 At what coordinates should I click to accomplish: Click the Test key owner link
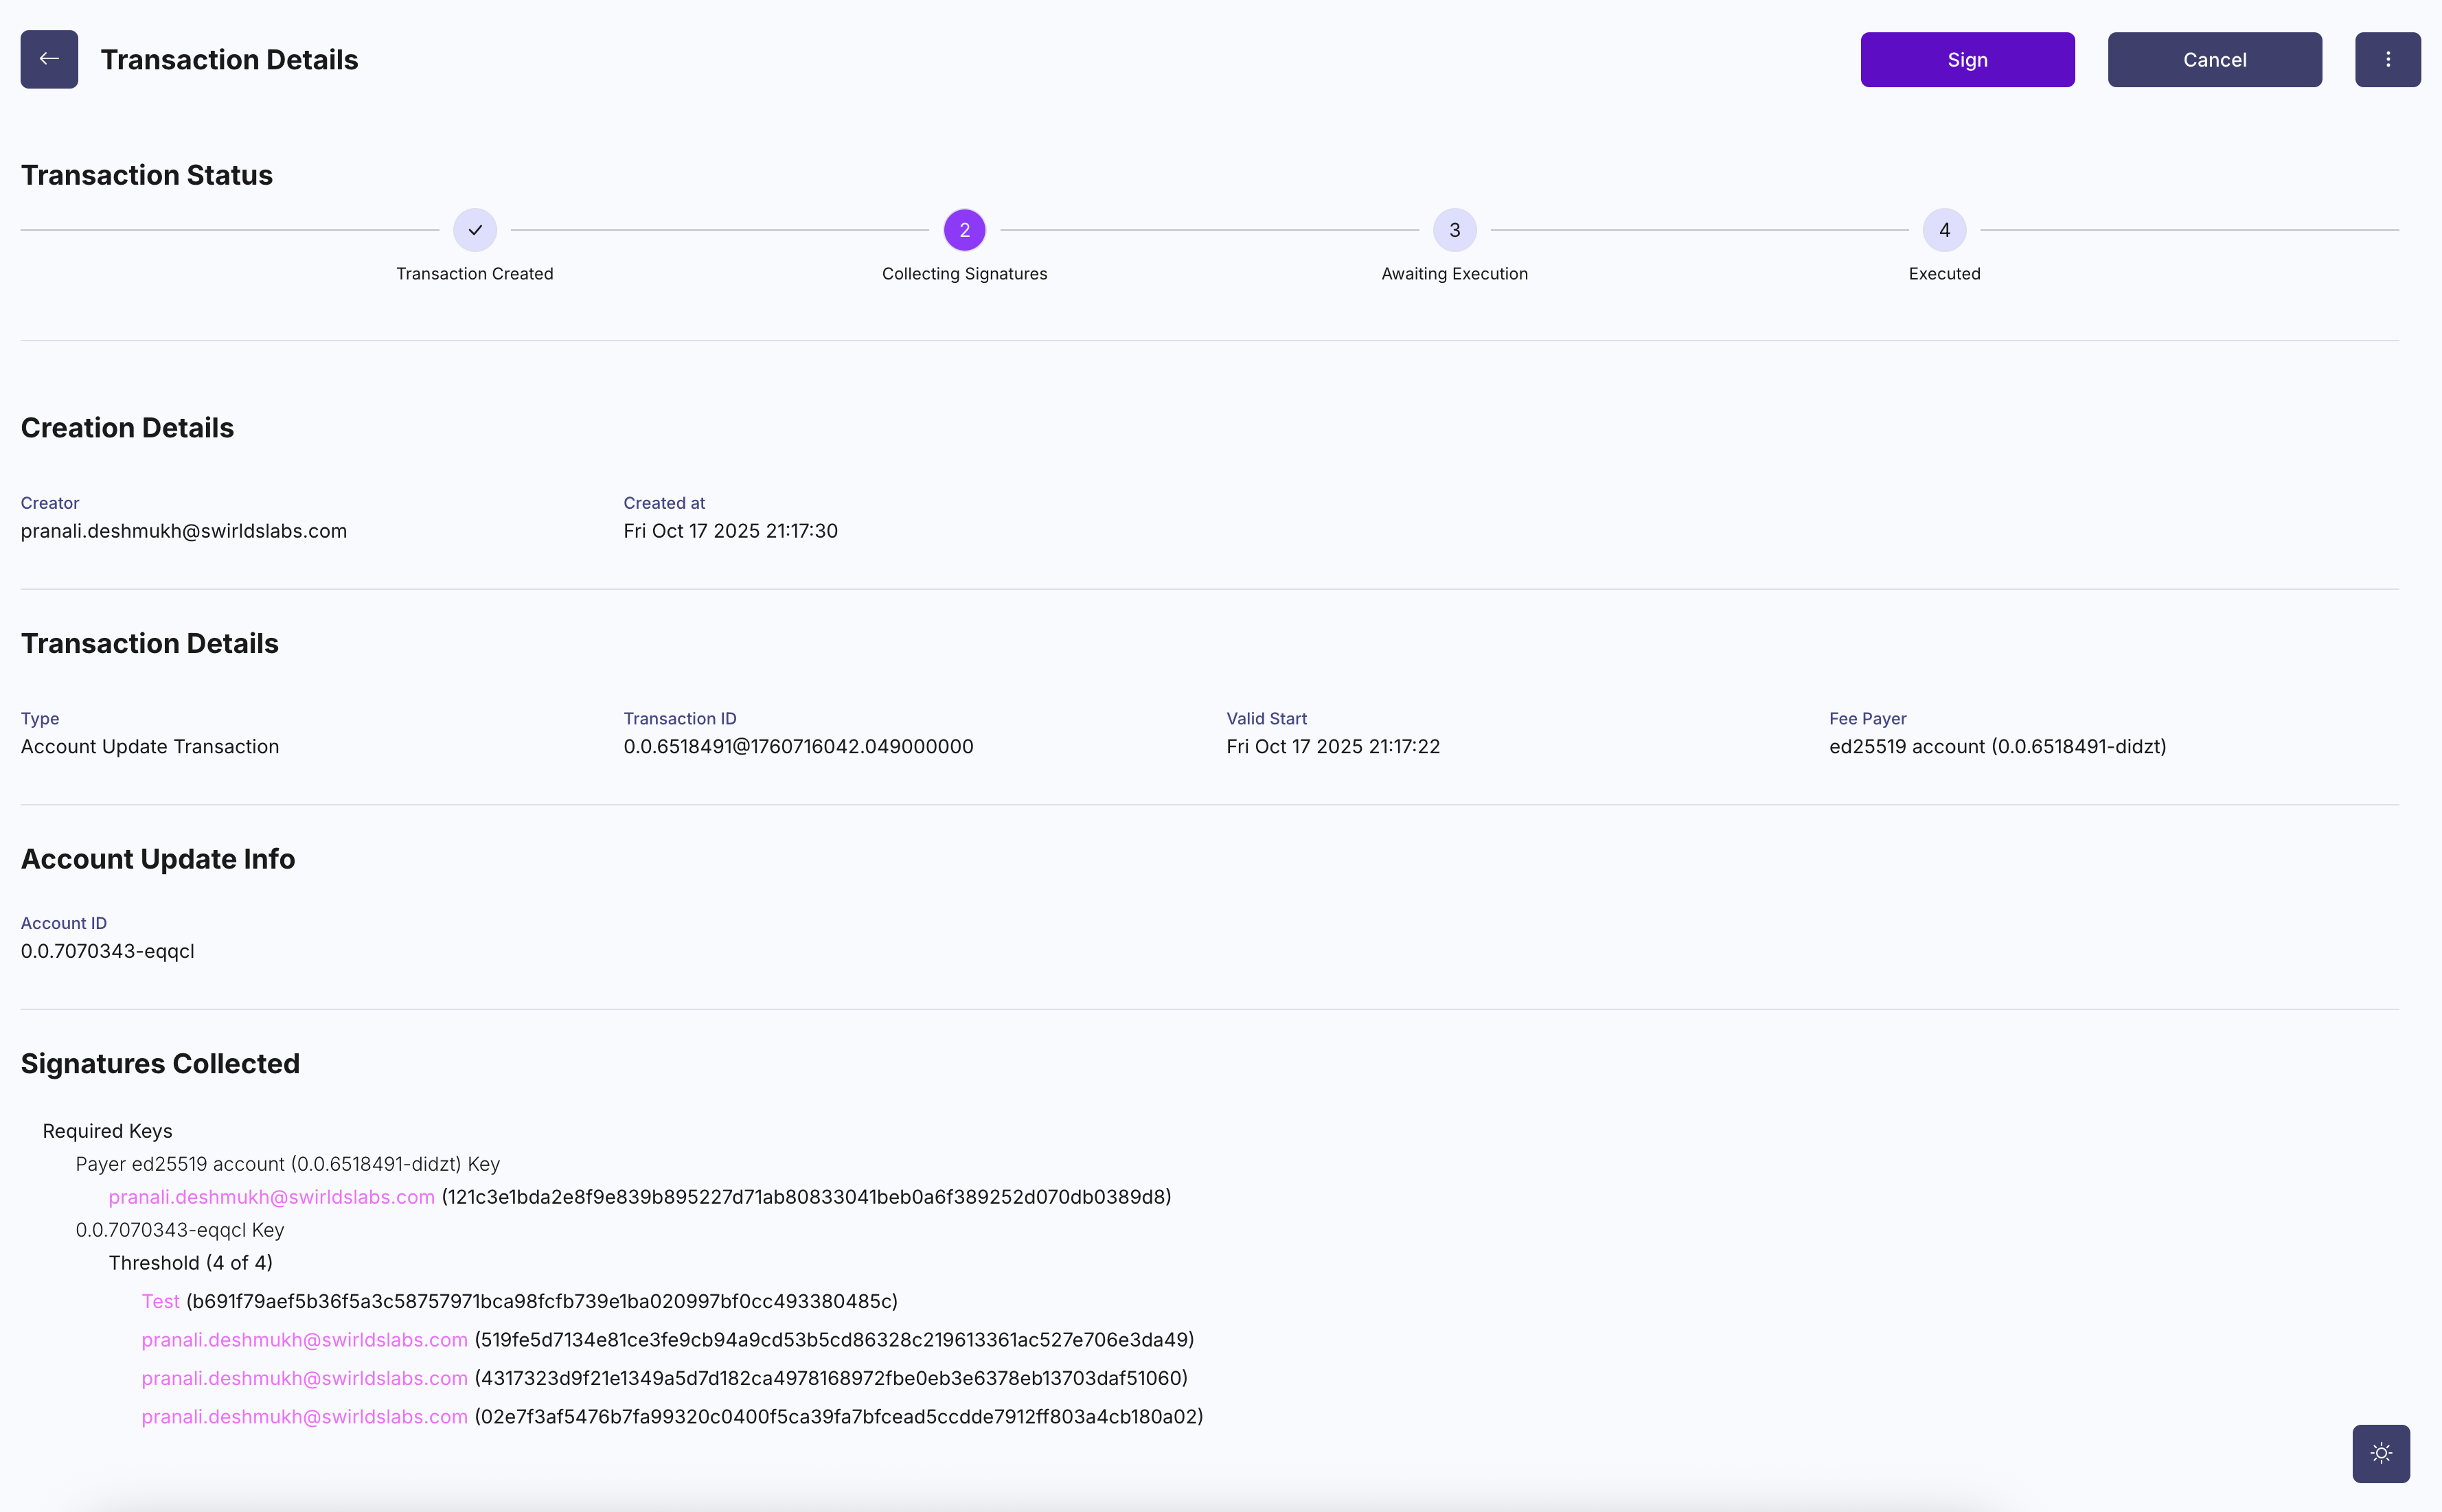tap(160, 1301)
